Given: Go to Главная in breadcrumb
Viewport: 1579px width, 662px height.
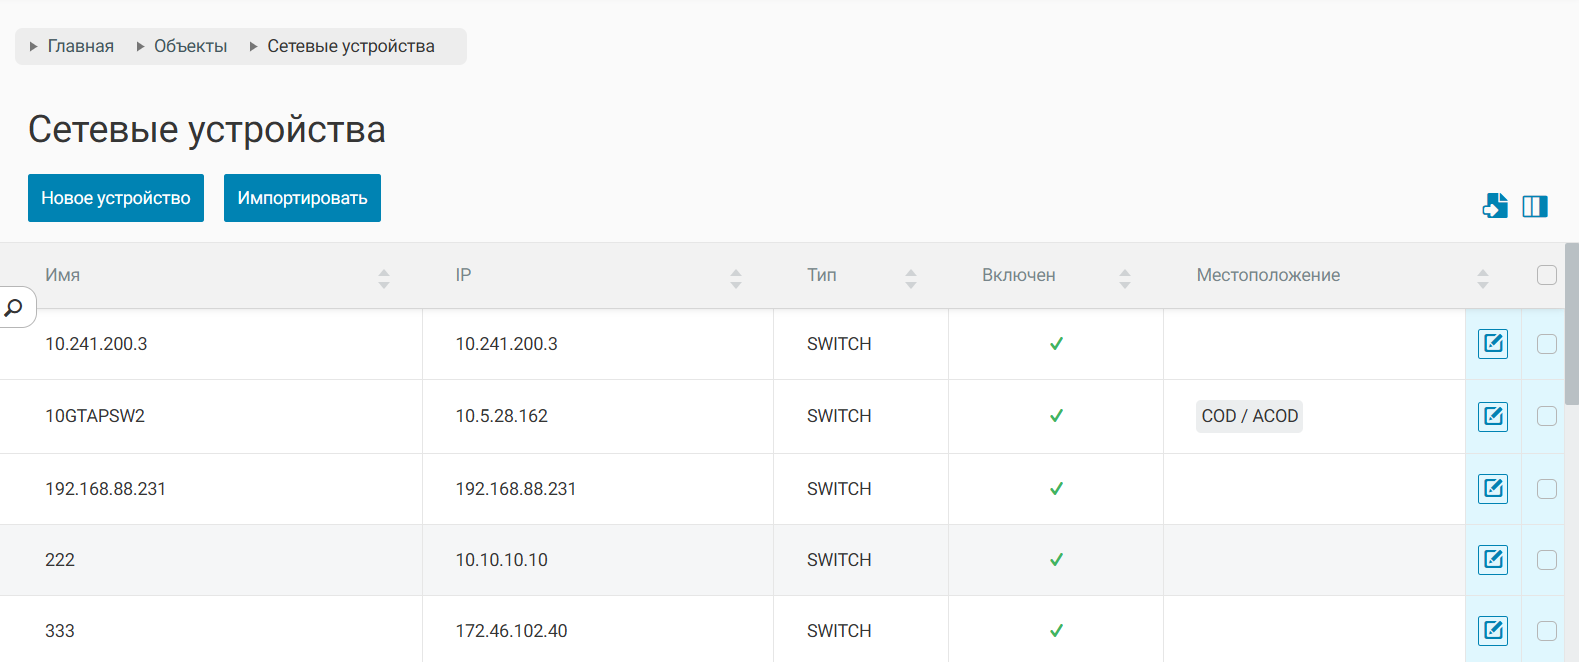Looking at the screenshot, I should 80,46.
